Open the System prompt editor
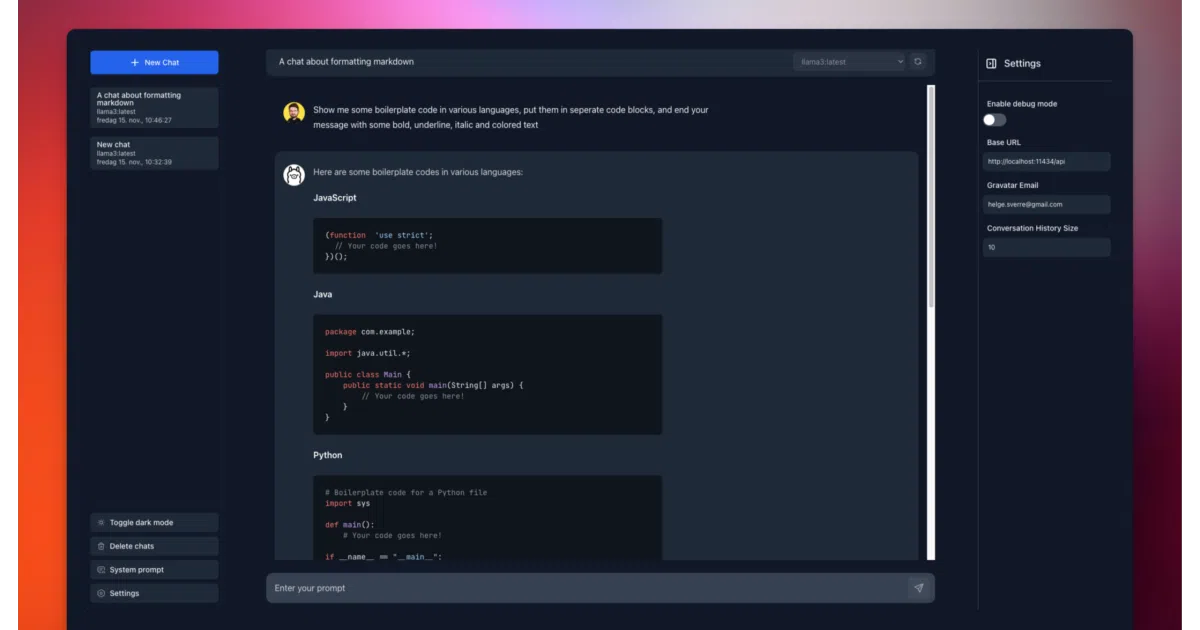Image resolution: width=1200 pixels, height=630 pixels. pyautogui.click(x=154, y=570)
